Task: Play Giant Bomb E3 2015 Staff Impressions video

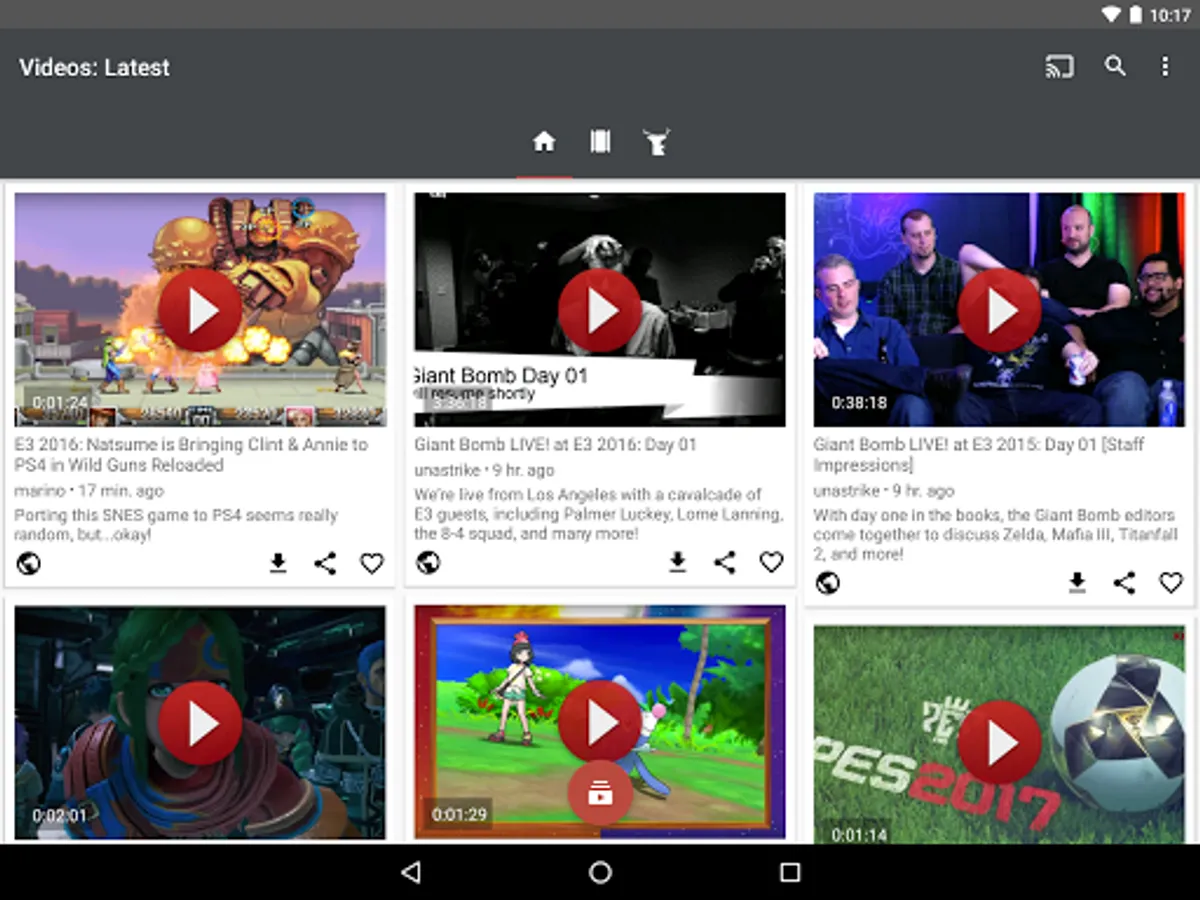Action: click(x=999, y=310)
